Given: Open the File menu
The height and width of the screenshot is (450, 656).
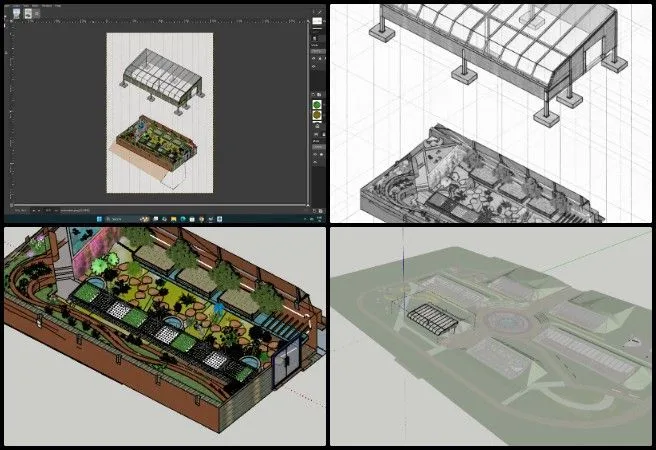Looking at the screenshot, I should click(9, 5).
